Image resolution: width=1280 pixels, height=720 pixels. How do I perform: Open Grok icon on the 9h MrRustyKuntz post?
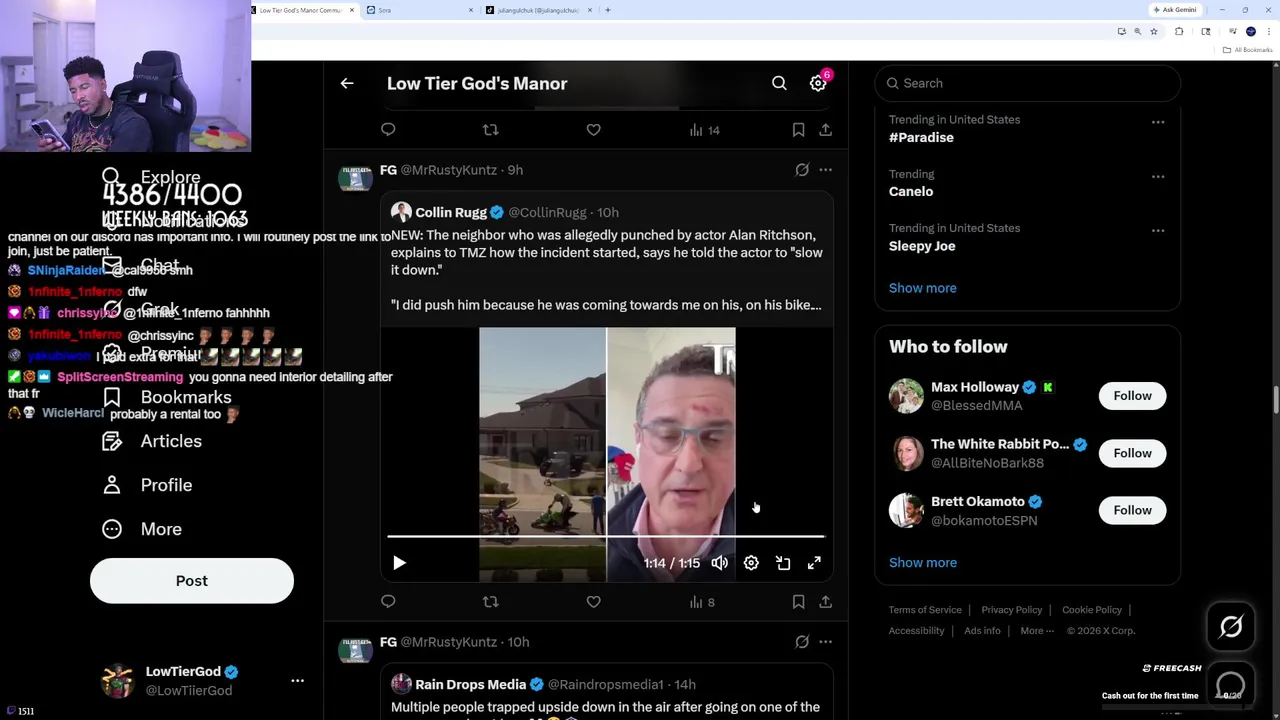[x=802, y=170]
